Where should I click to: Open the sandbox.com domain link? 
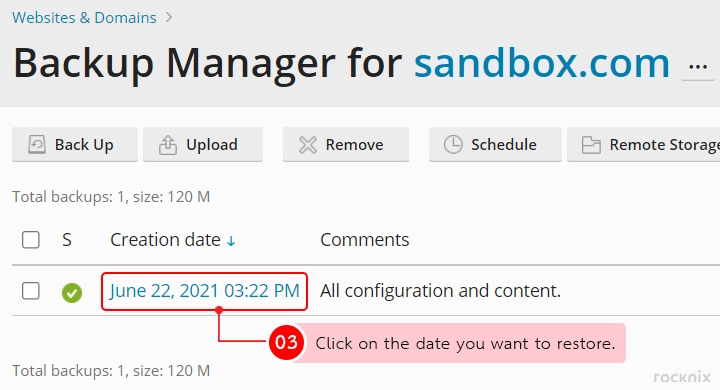[x=542, y=63]
